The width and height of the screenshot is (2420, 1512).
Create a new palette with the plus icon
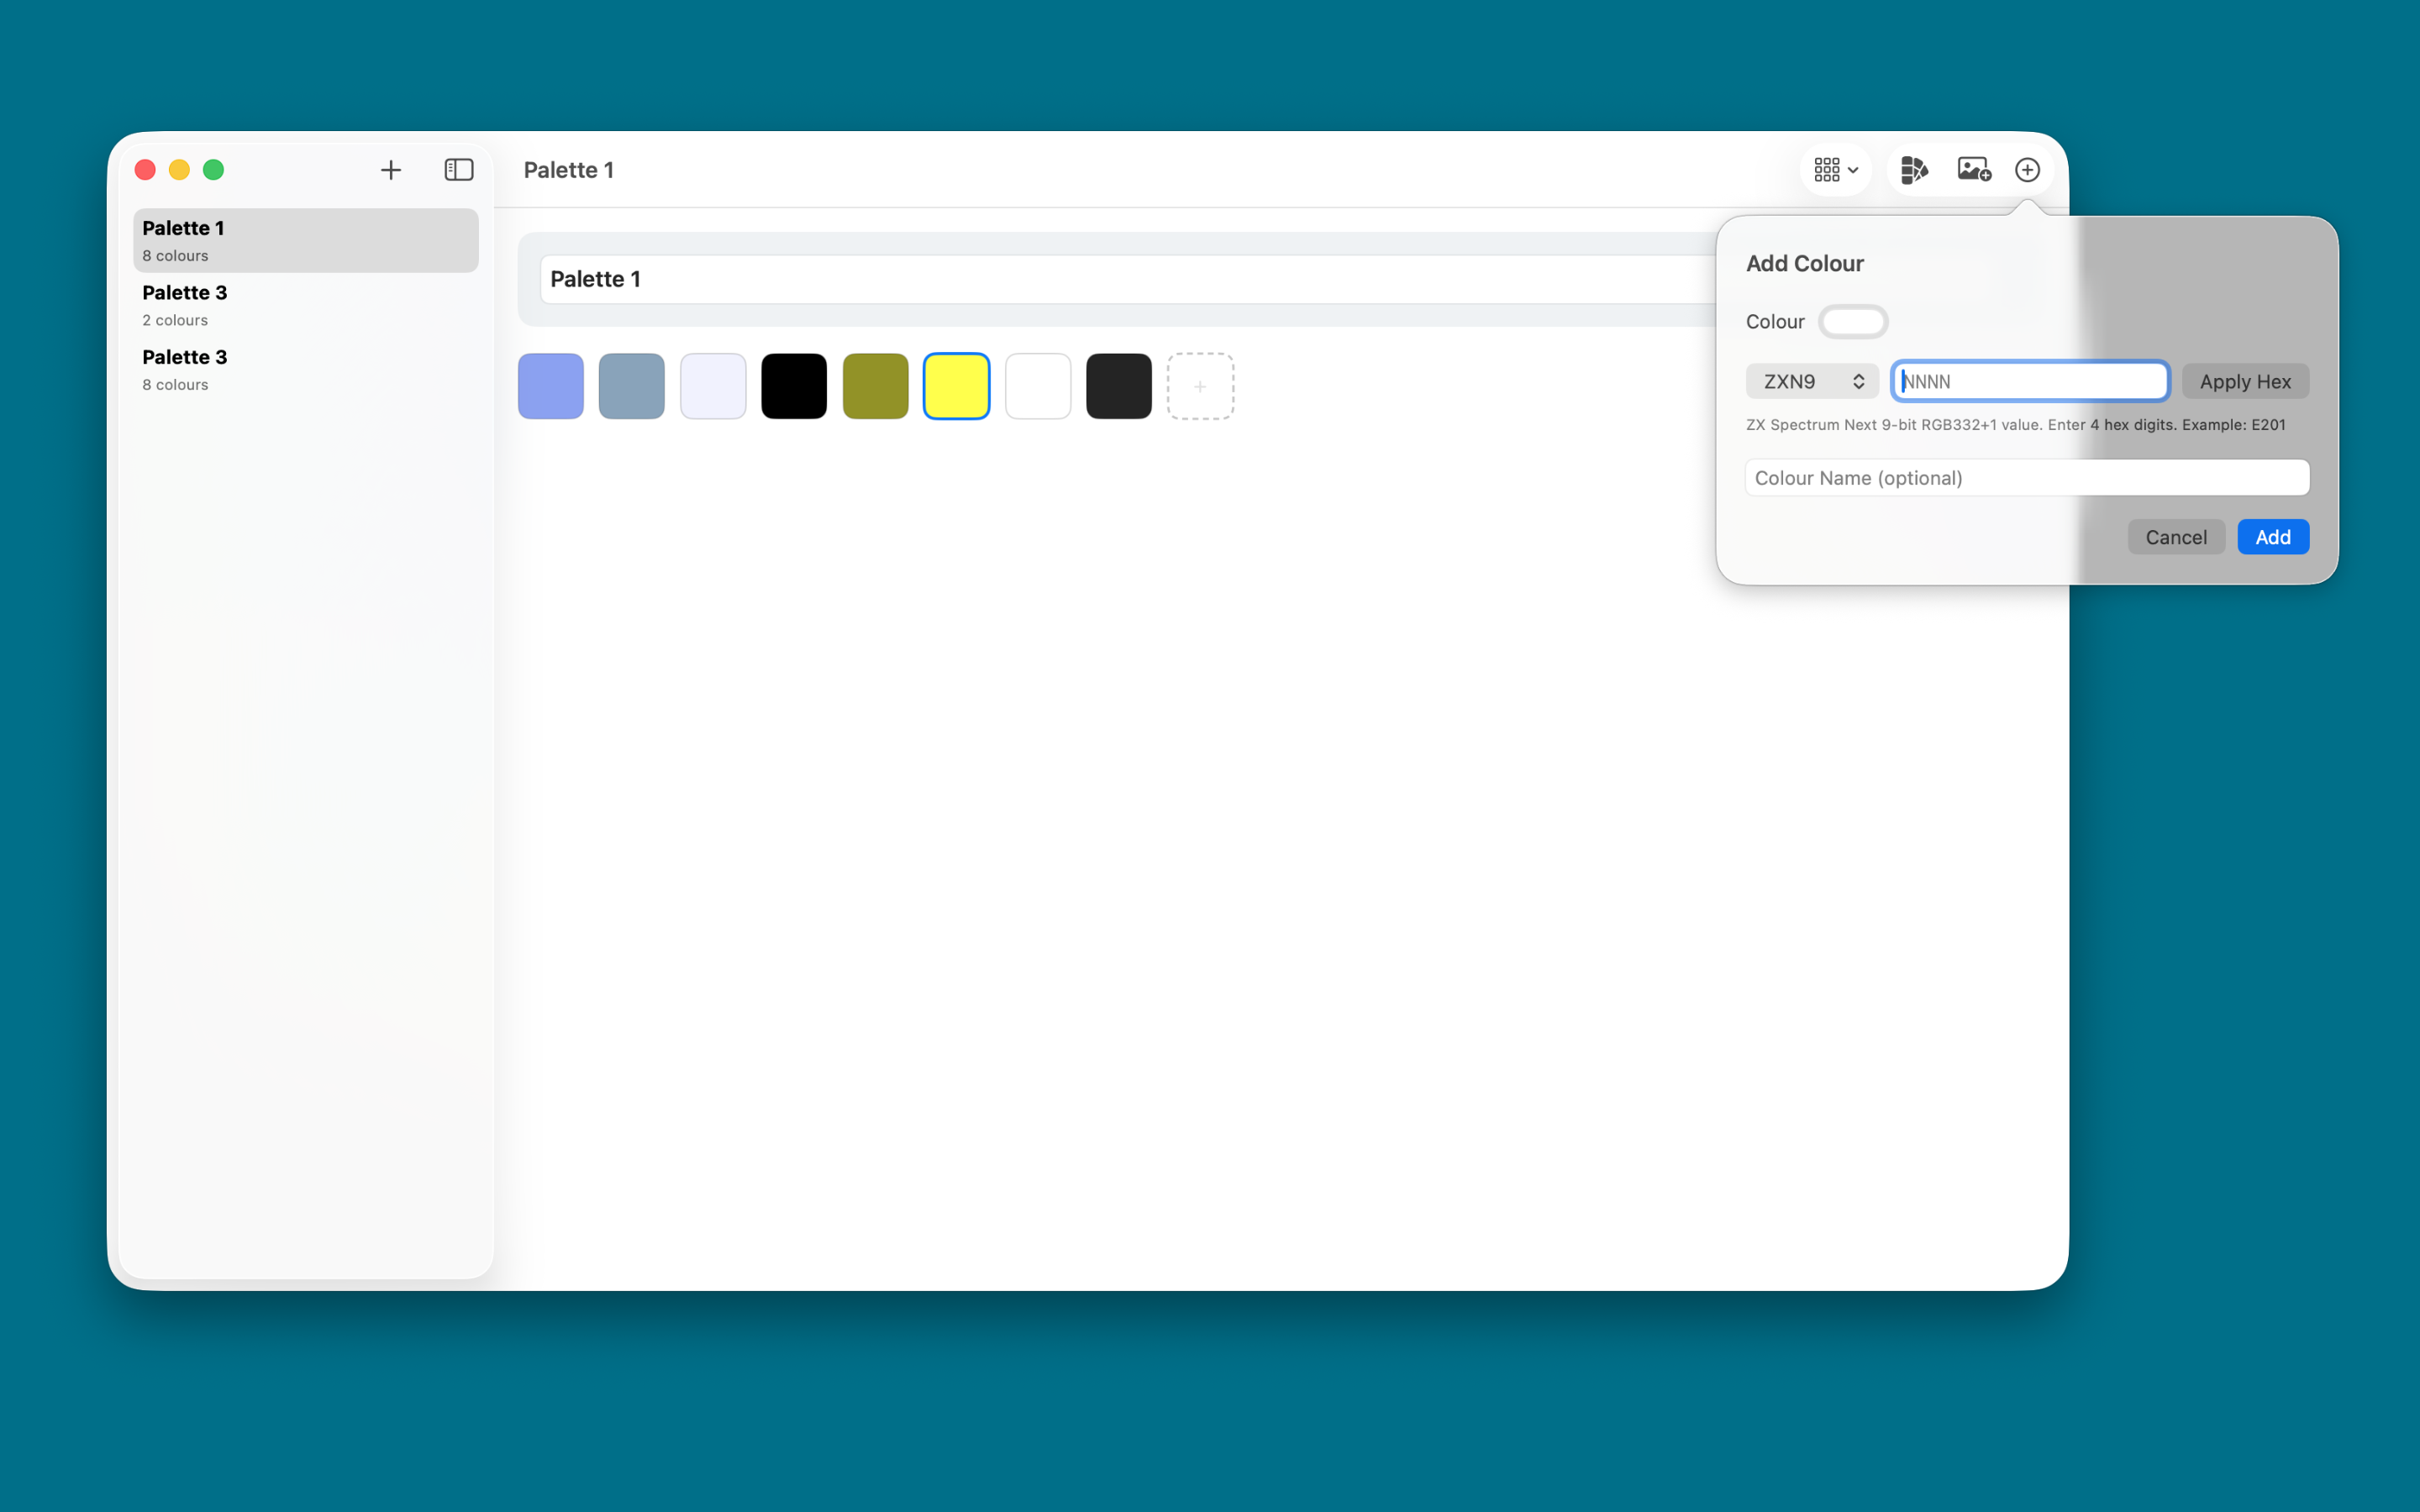pyautogui.click(x=390, y=169)
